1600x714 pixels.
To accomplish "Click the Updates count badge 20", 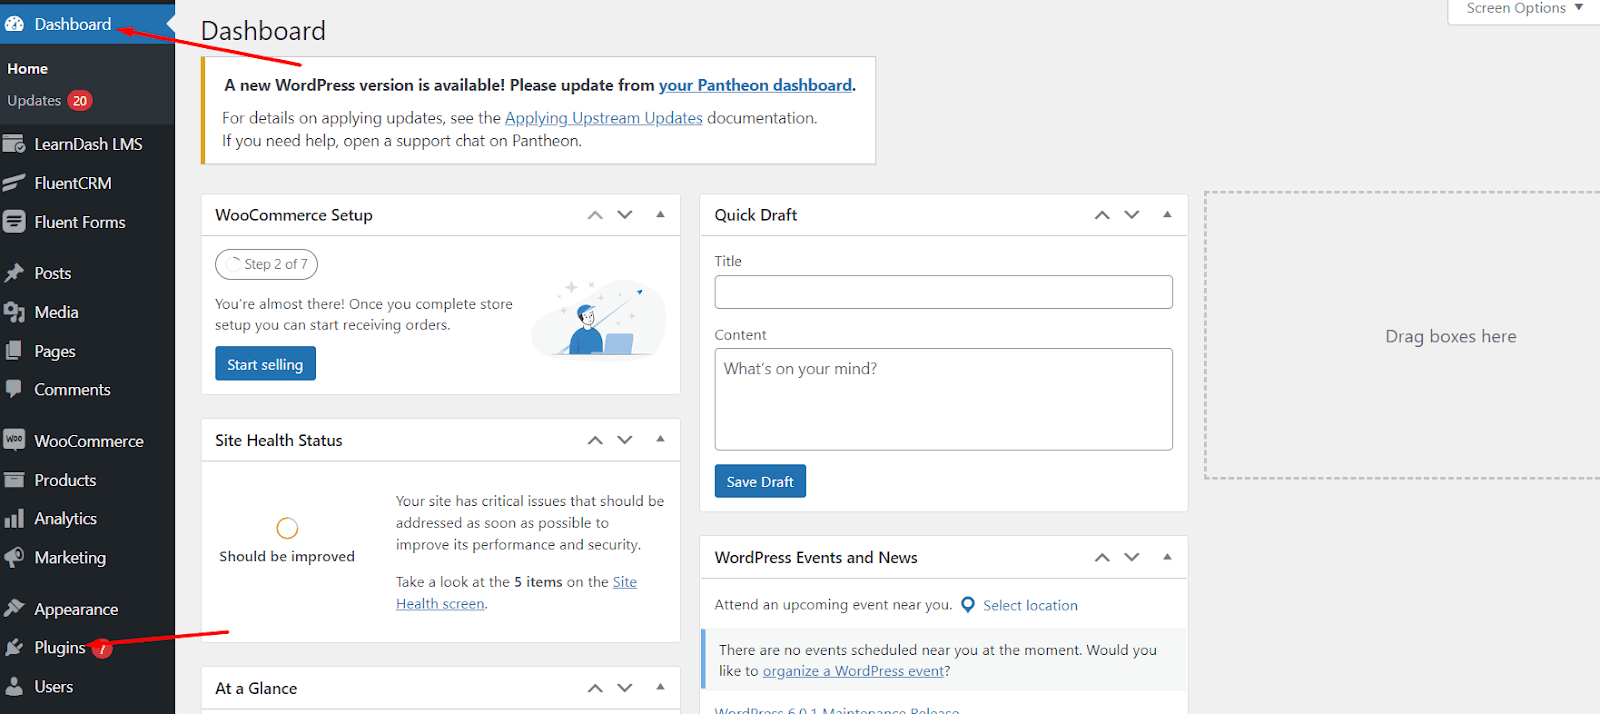I will (x=80, y=100).
